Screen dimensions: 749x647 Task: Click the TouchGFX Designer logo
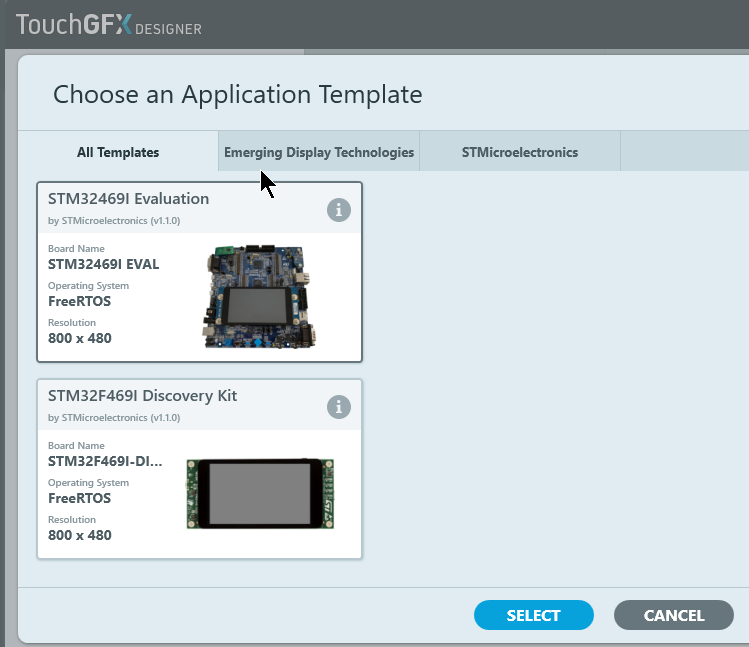tap(108, 24)
